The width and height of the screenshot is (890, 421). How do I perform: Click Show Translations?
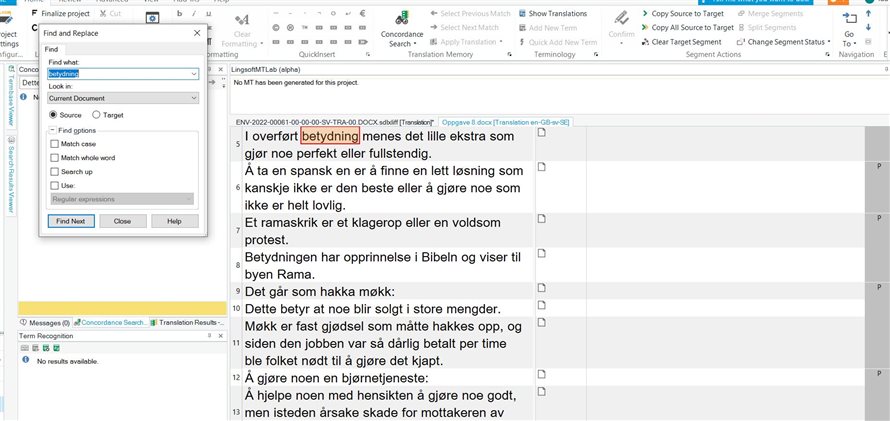coord(553,13)
